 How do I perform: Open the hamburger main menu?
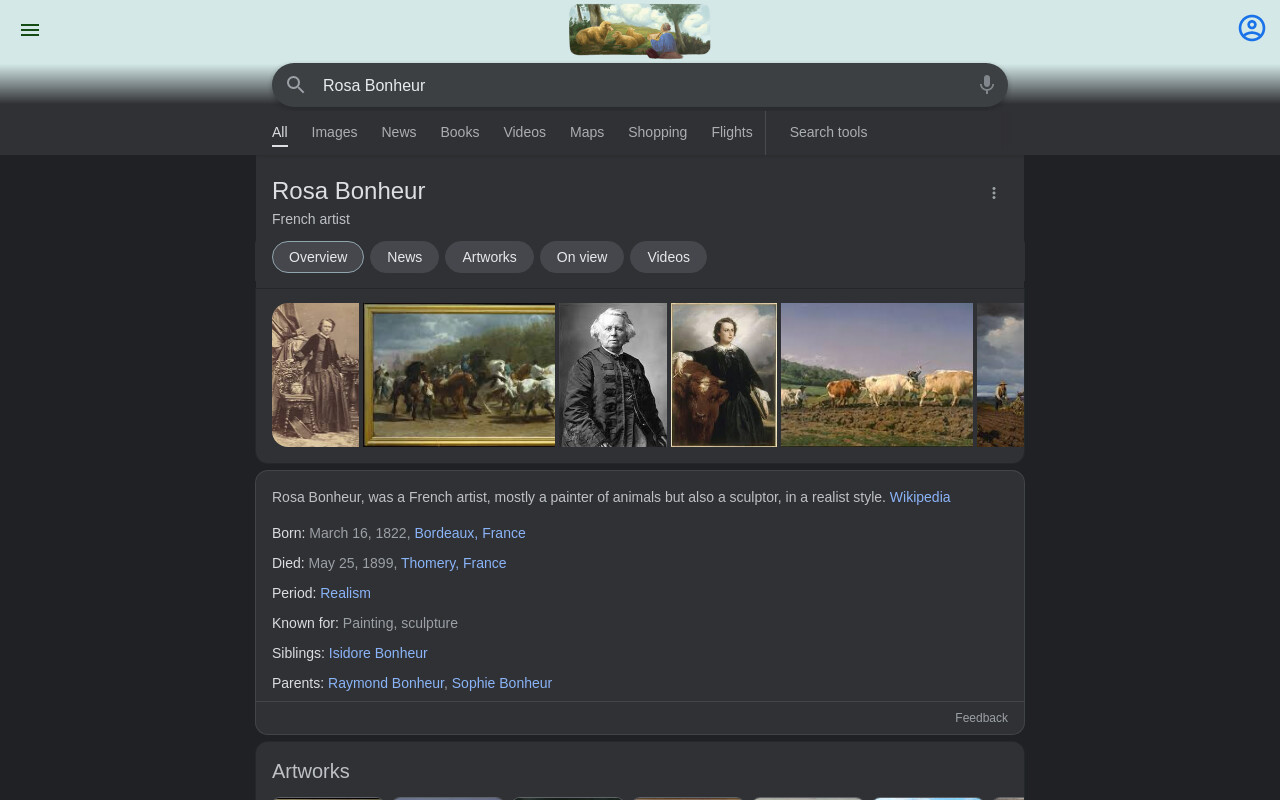click(x=30, y=30)
